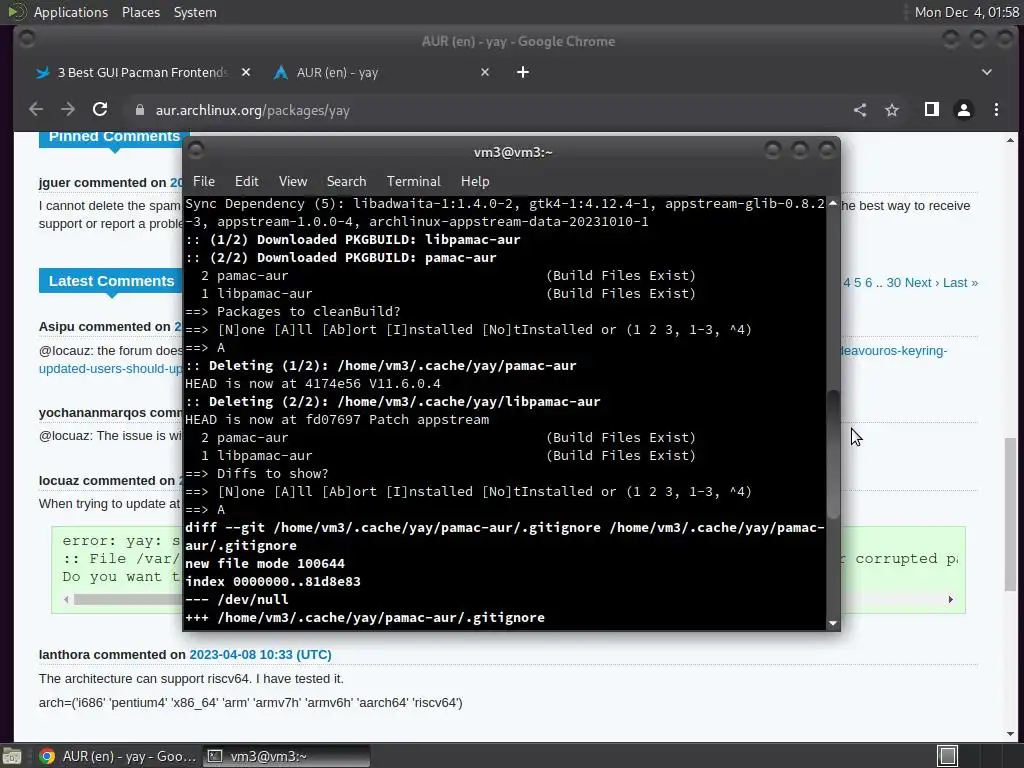Click 'lanthora commented on' author text
Viewport: 1024px width, 768px height.
point(112,654)
